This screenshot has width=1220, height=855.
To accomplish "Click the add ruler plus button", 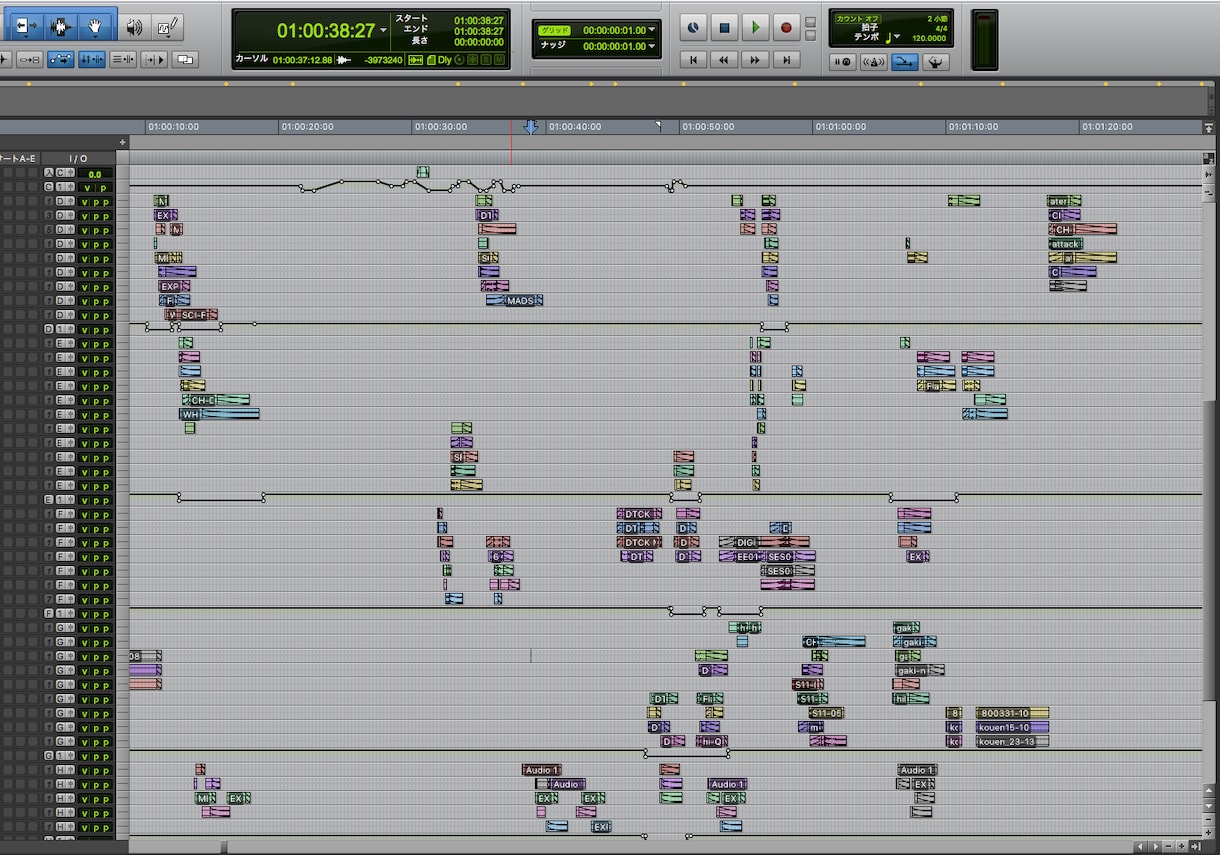I will 123,142.
